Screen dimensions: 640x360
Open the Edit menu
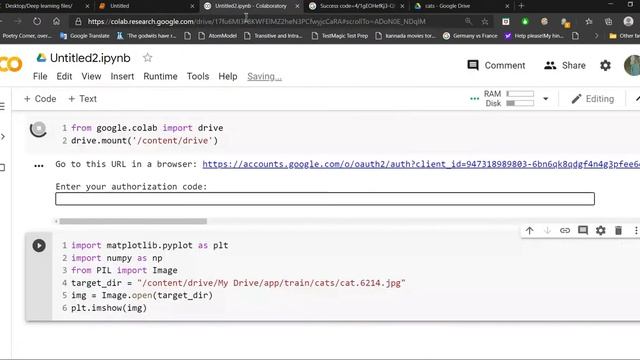[64, 76]
